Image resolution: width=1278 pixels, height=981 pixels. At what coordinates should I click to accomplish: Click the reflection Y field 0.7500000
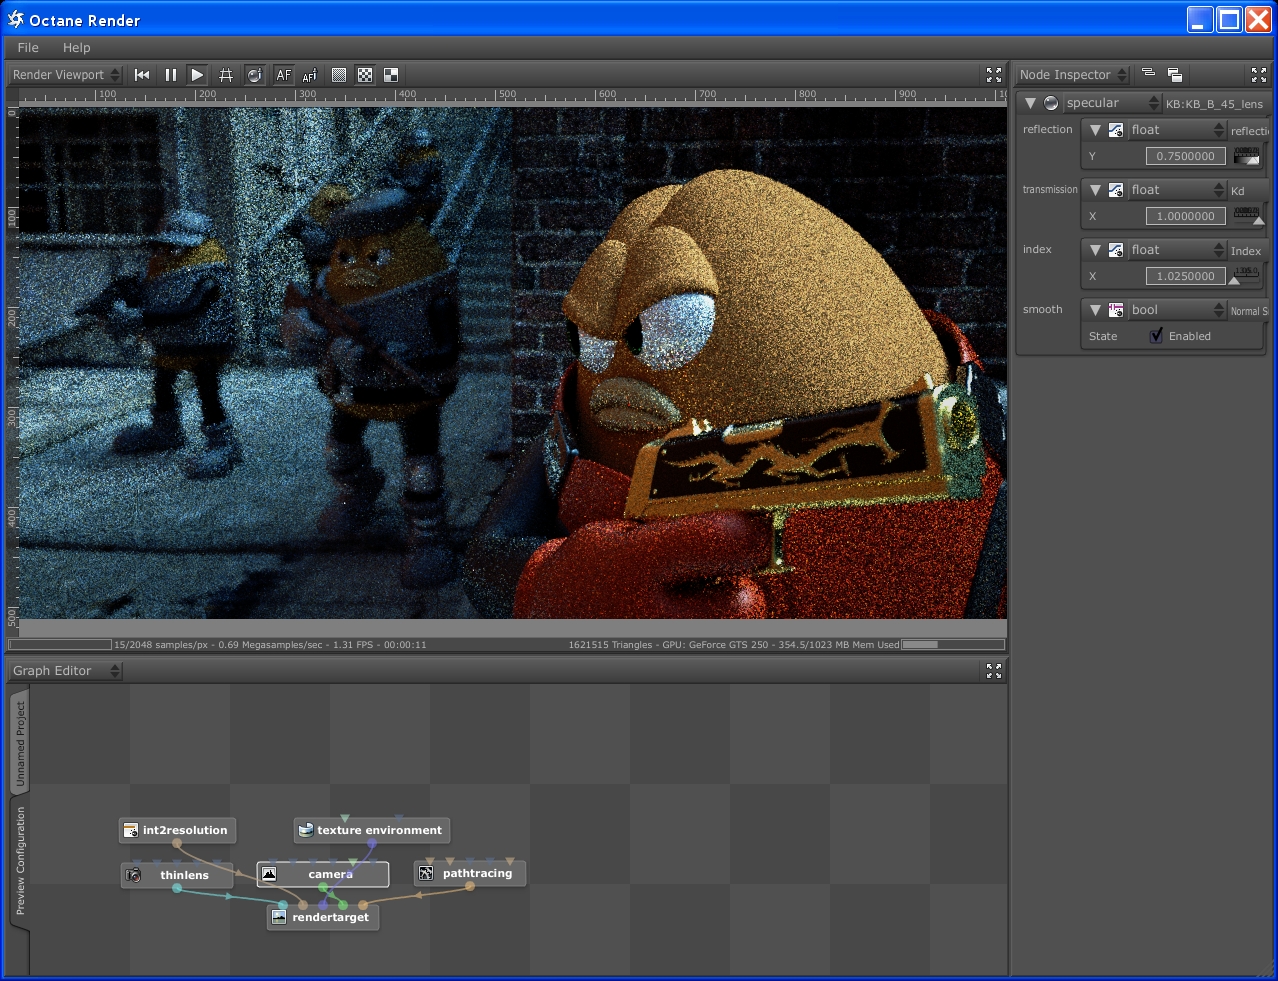coord(1186,156)
